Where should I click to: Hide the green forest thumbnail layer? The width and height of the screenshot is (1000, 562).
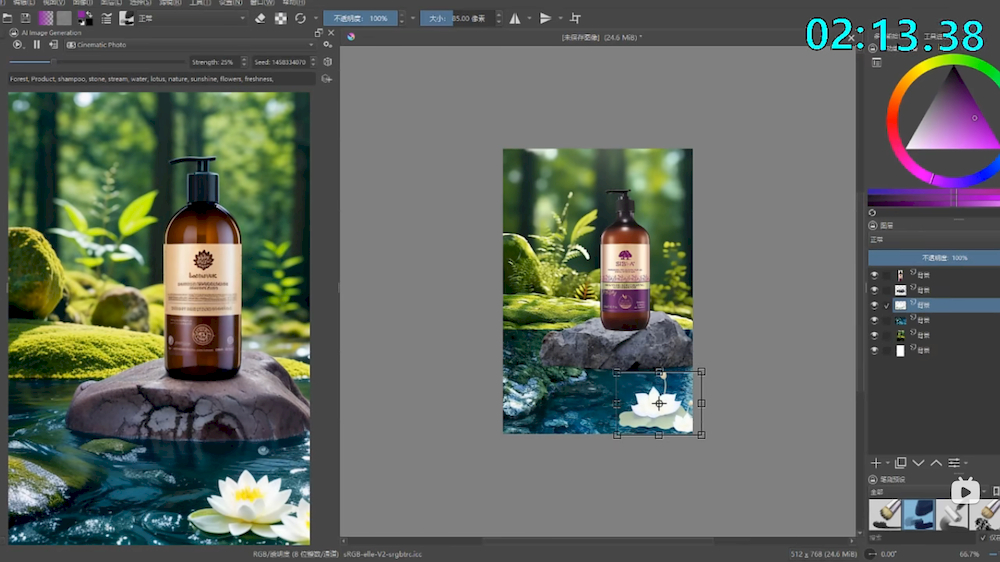874,336
